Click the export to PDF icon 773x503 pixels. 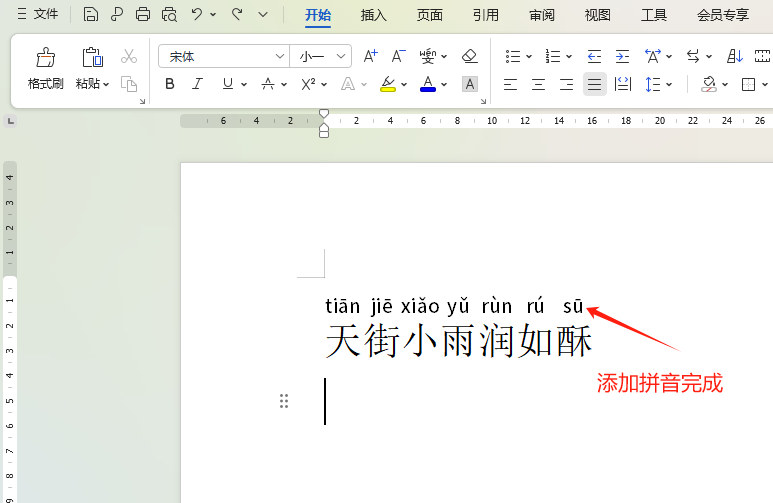(x=117, y=14)
